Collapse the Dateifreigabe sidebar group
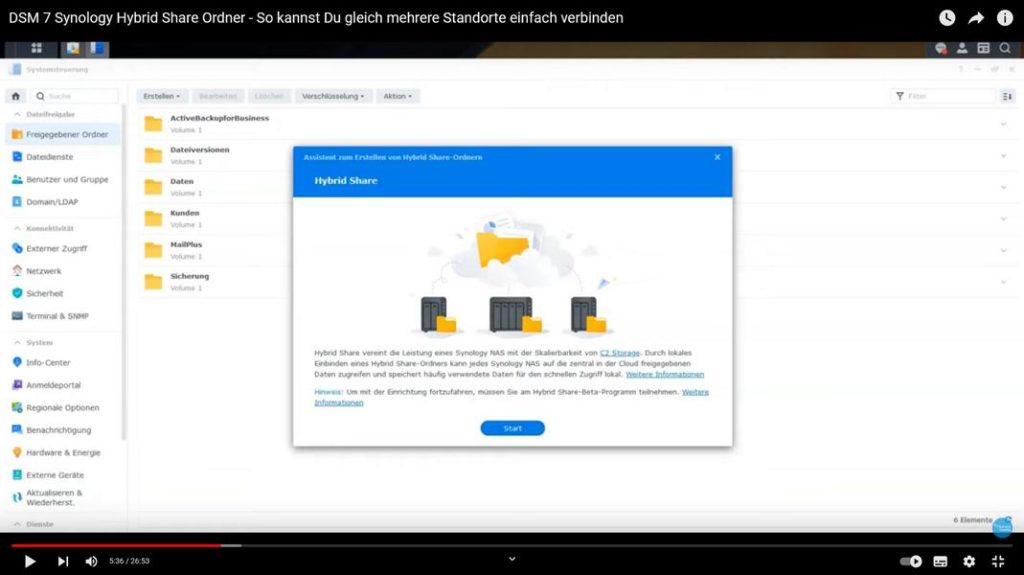This screenshot has width=1024, height=575. (18, 114)
